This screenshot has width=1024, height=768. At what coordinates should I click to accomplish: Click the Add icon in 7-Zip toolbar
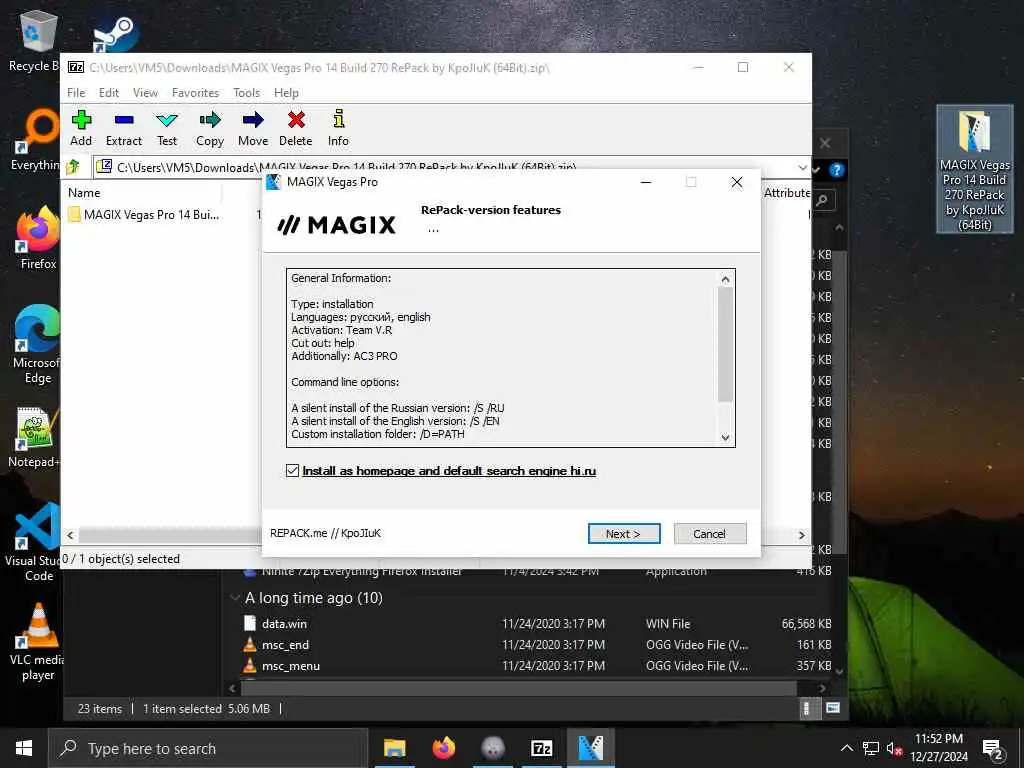coord(81,128)
